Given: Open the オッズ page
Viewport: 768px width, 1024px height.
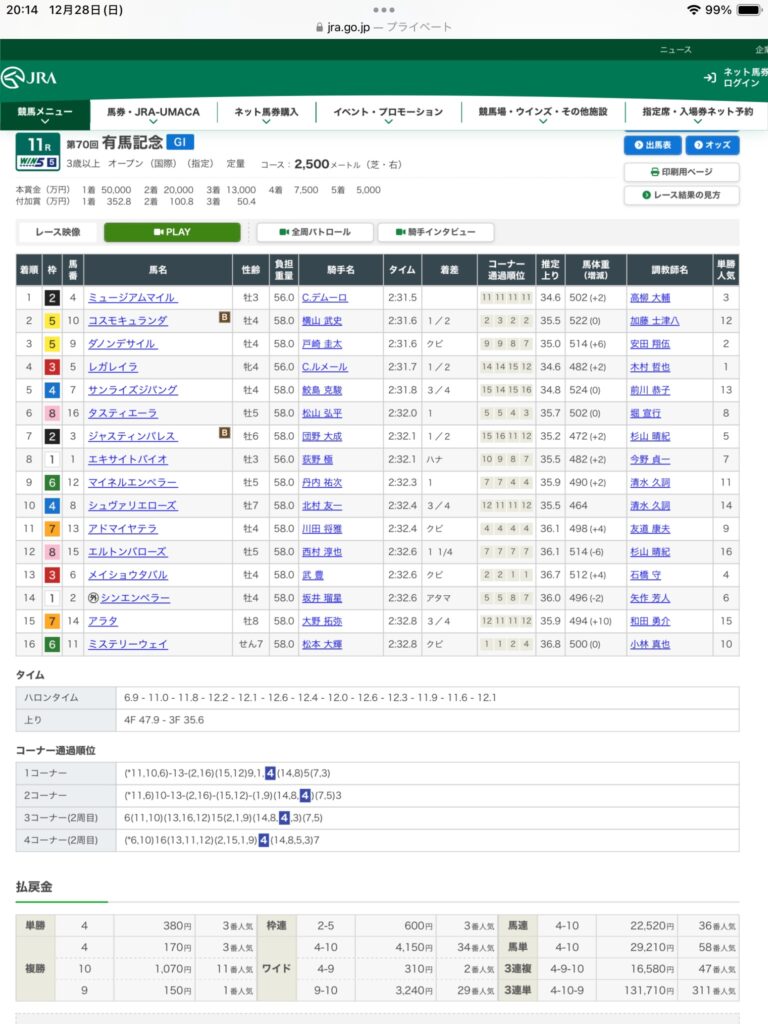Looking at the screenshot, I should click(712, 145).
